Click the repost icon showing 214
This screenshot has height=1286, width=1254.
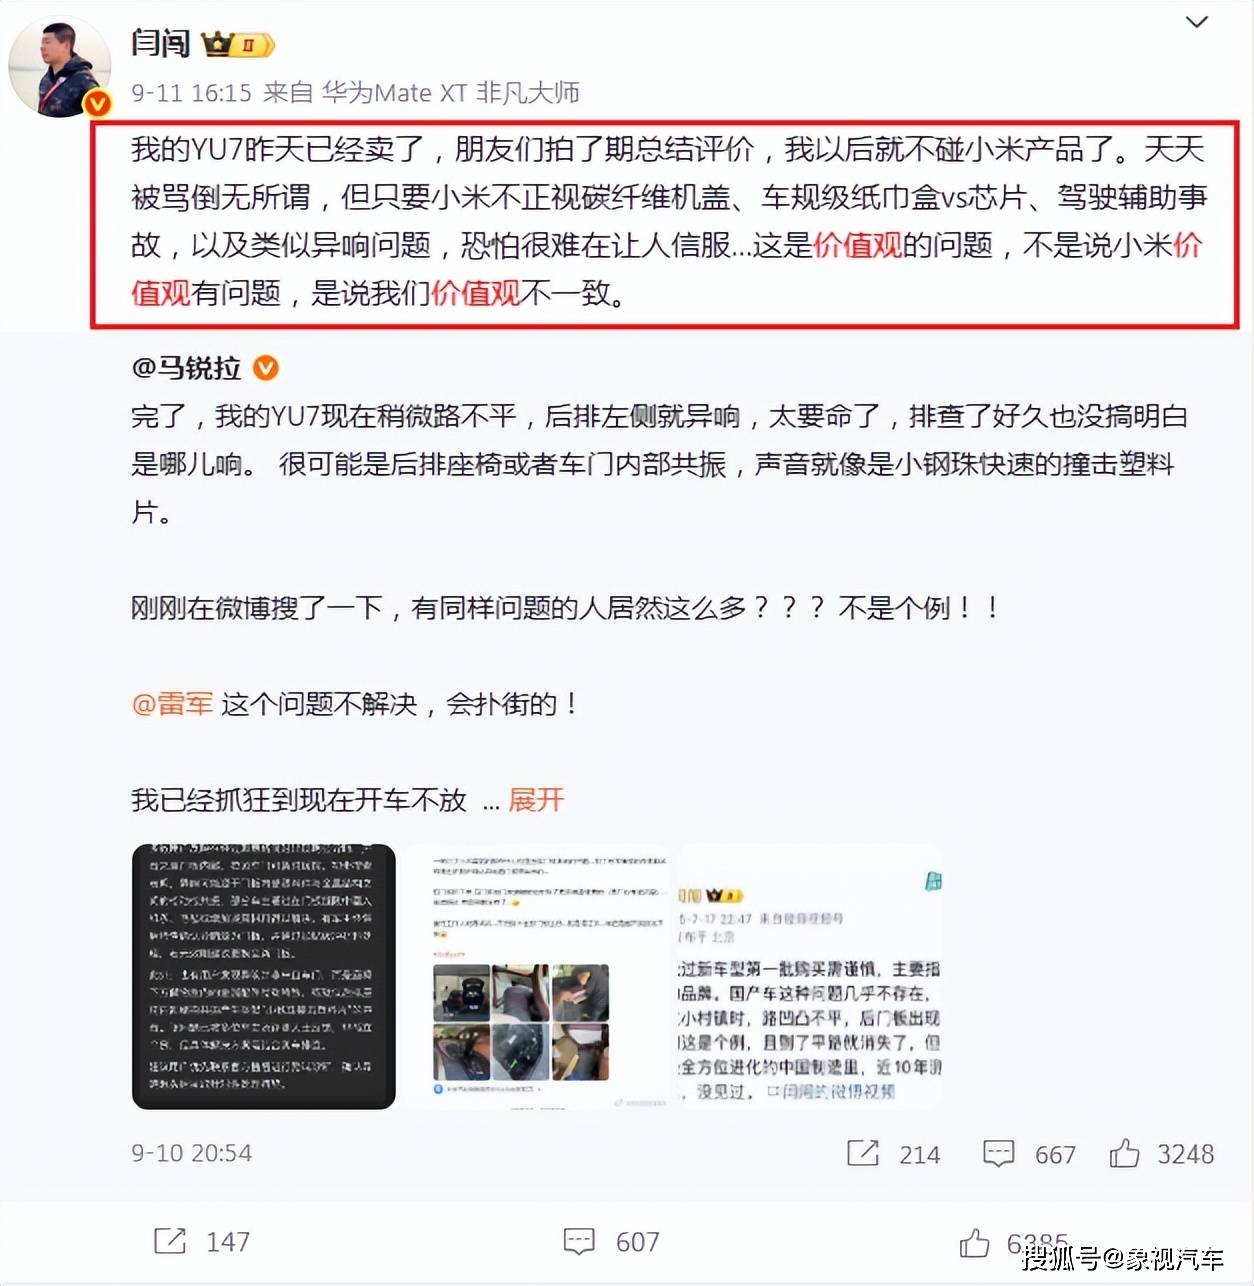[863, 1153]
